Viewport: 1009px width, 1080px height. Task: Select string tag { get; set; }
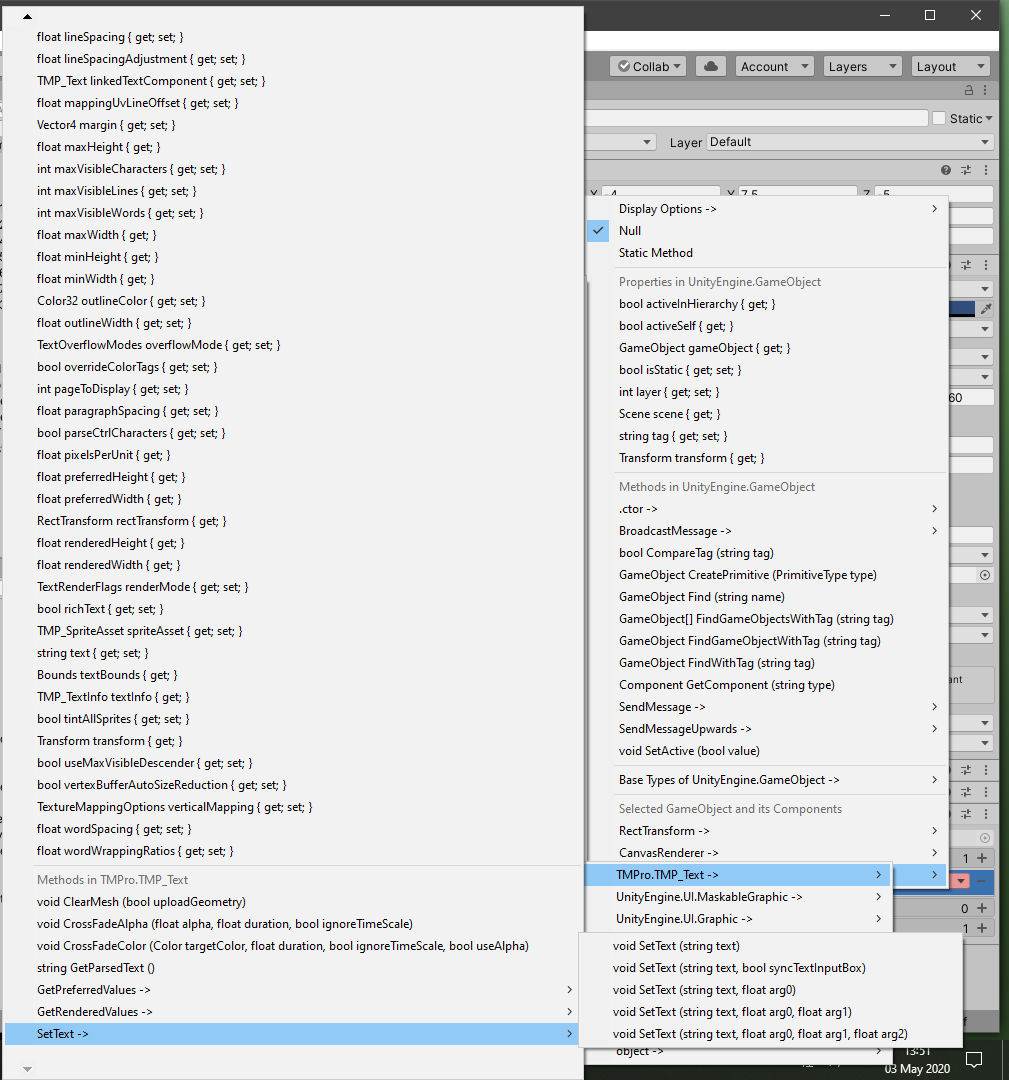click(x=767, y=436)
